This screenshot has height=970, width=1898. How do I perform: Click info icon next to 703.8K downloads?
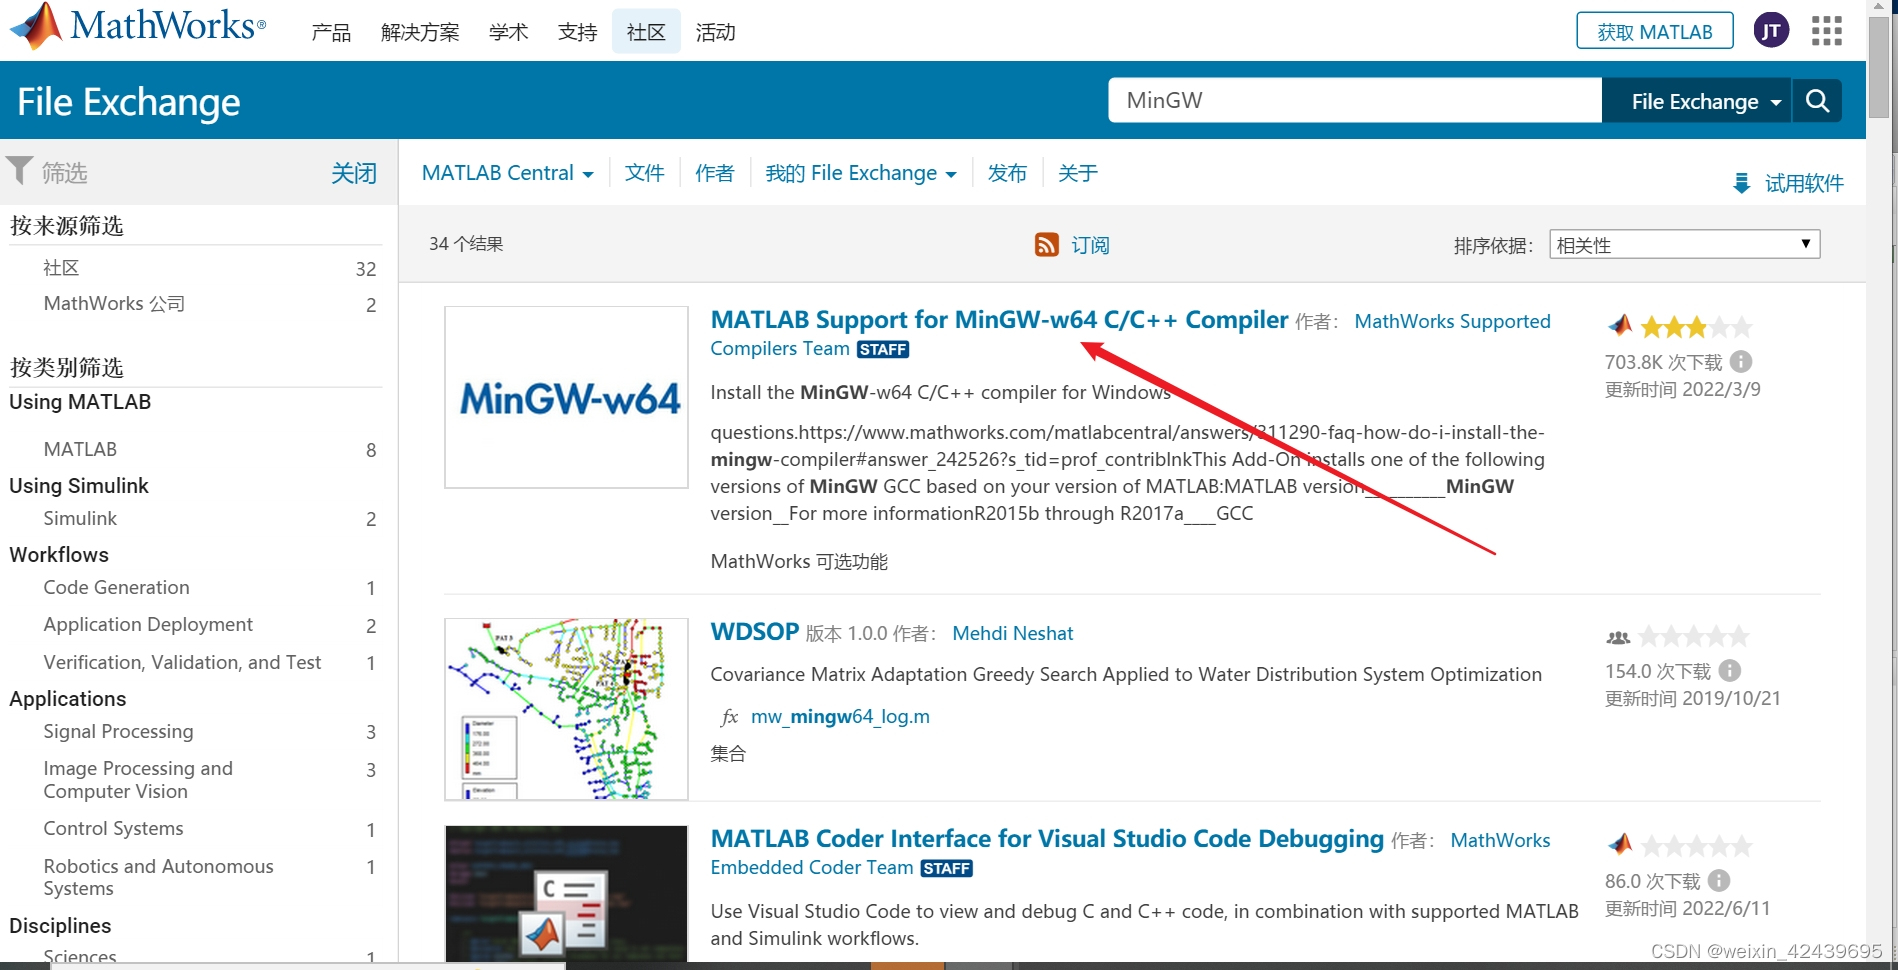(x=1740, y=362)
